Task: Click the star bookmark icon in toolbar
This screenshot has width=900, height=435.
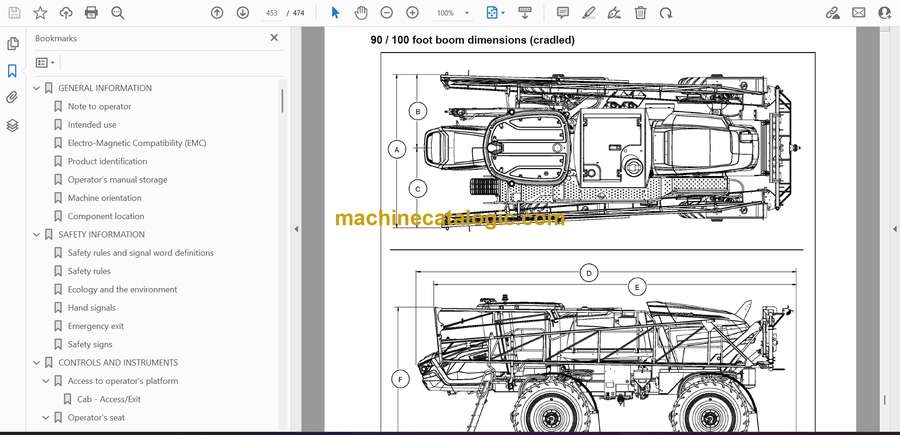Action: (x=40, y=13)
